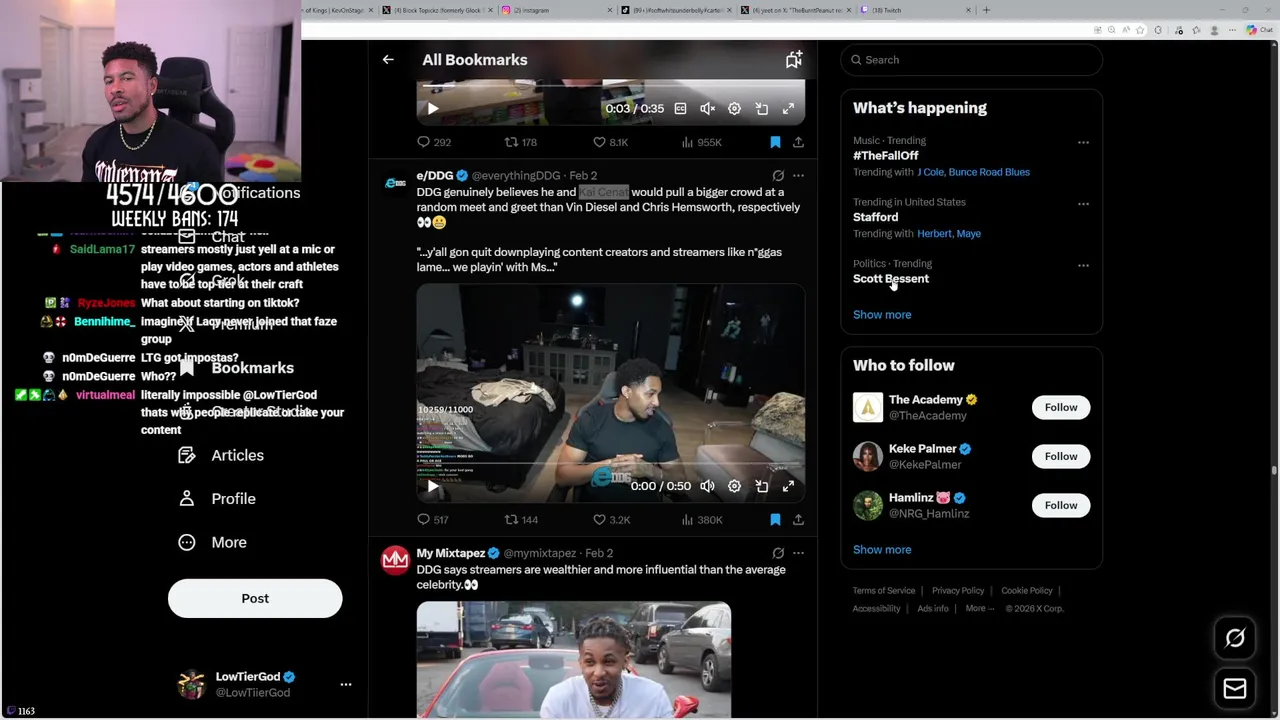Make DDG video fullscreen
Image resolution: width=1280 pixels, height=720 pixels.
tap(788, 486)
